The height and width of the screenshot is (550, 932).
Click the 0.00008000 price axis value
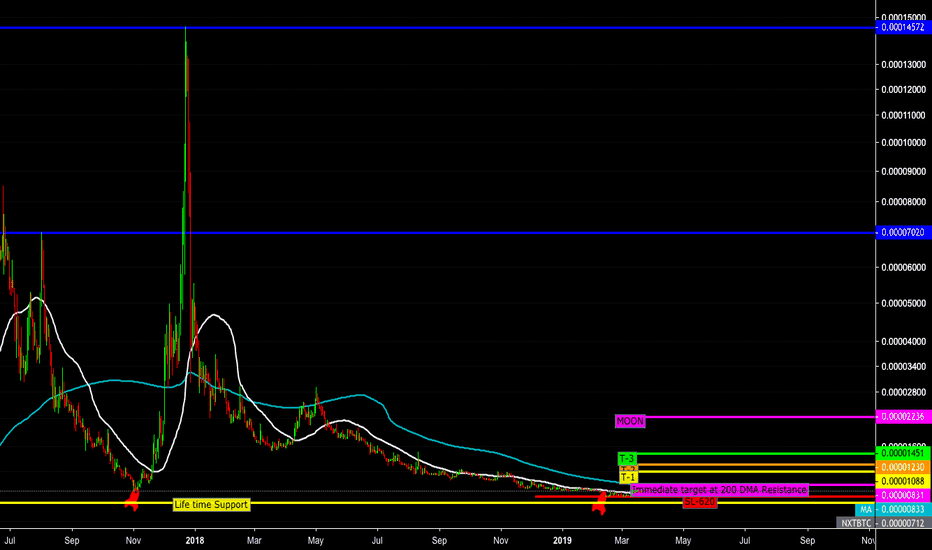[903, 202]
